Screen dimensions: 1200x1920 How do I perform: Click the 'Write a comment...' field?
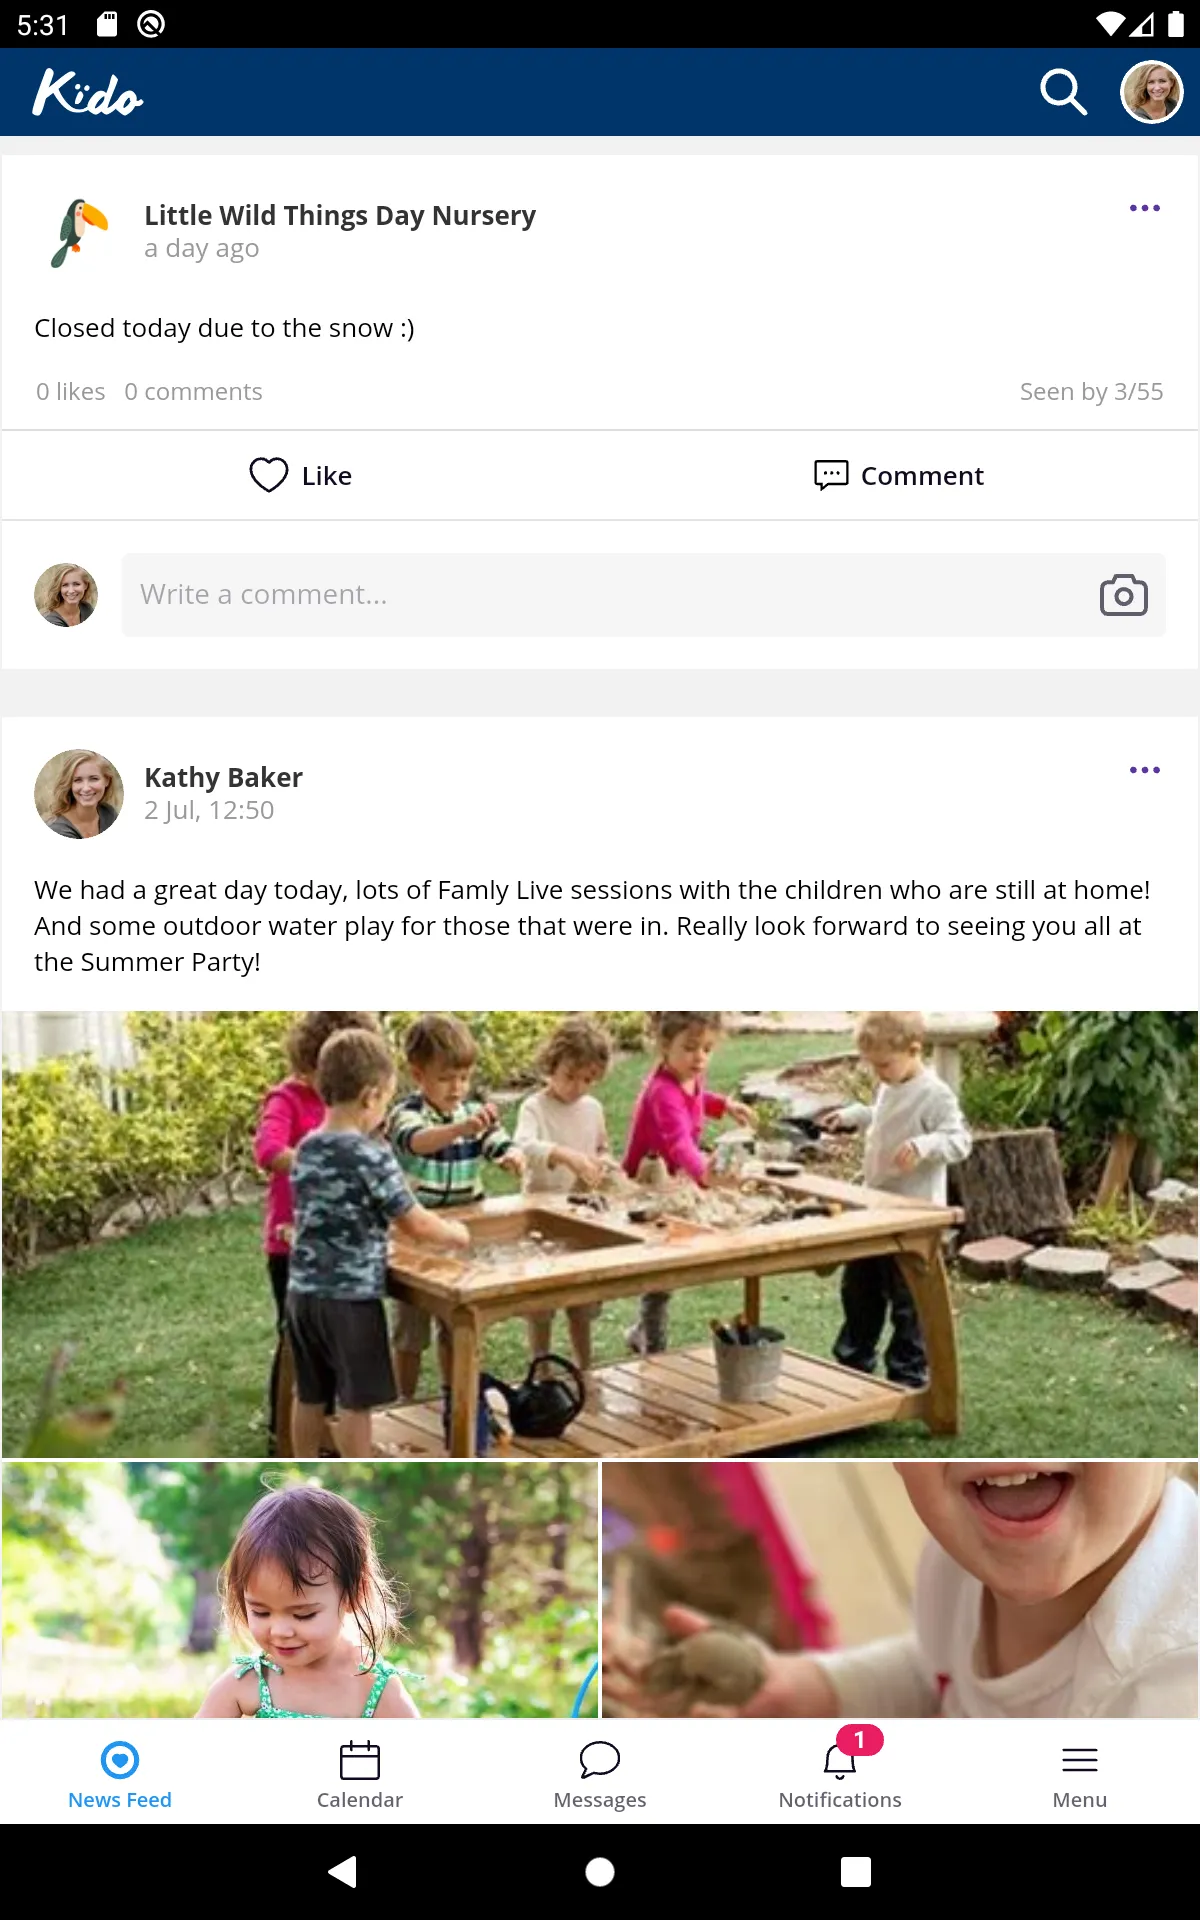pyautogui.click(x=600, y=595)
